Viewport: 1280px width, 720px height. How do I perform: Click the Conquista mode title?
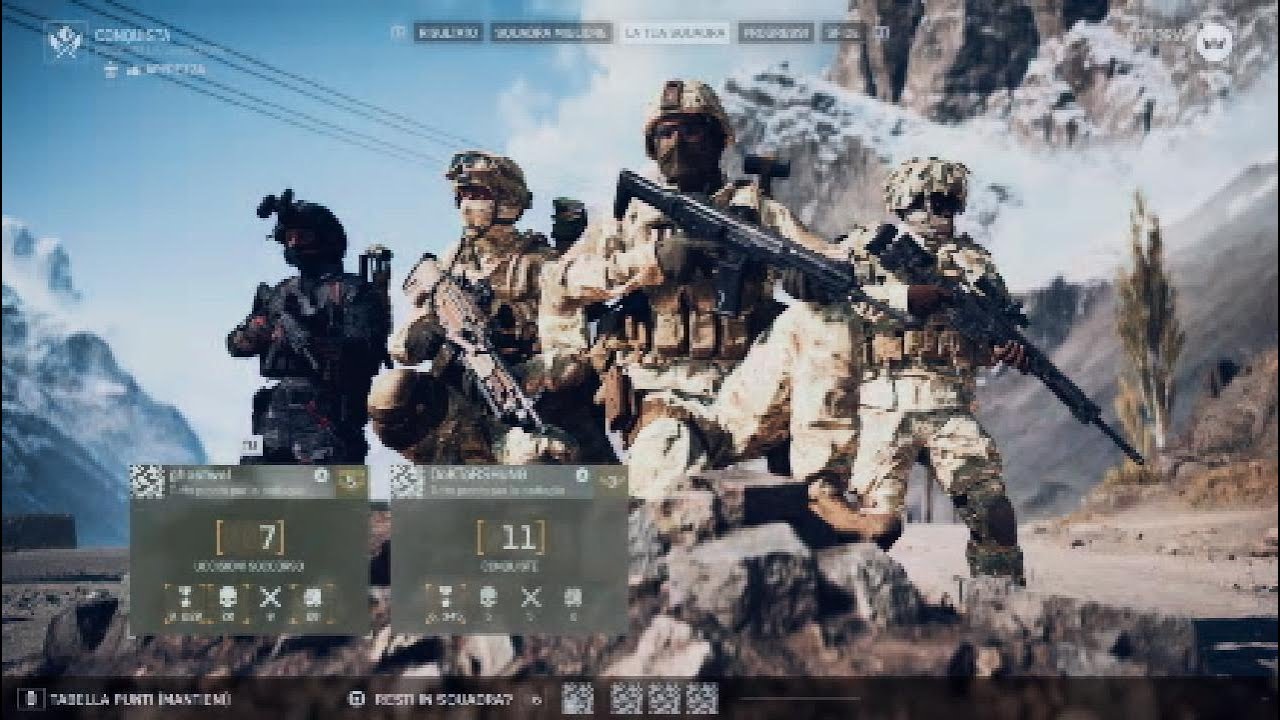pyautogui.click(x=132, y=35)
